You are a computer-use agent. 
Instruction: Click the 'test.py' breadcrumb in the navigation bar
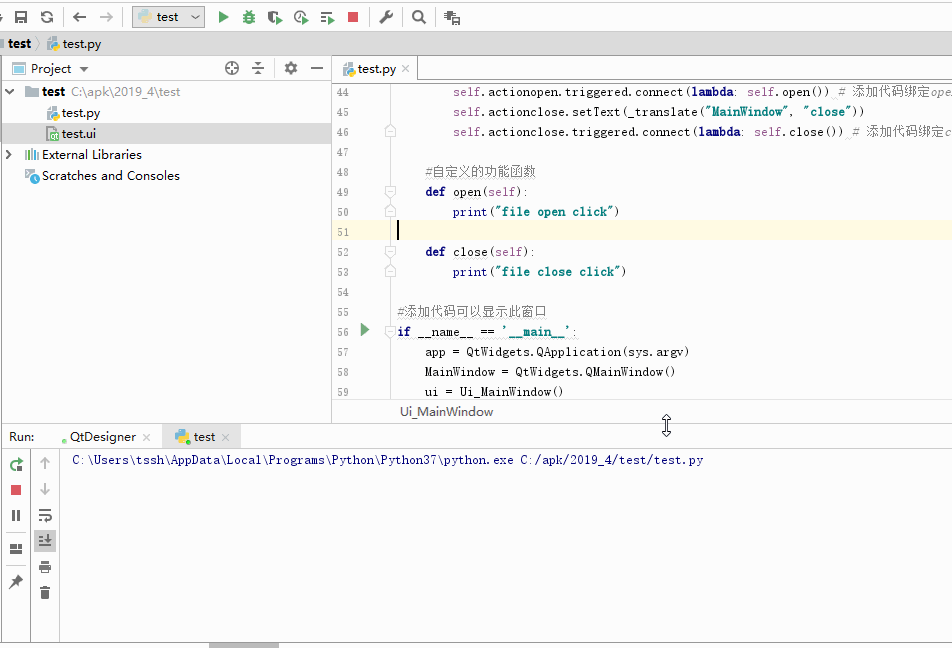pyautogui.click(x=75, y=44)
